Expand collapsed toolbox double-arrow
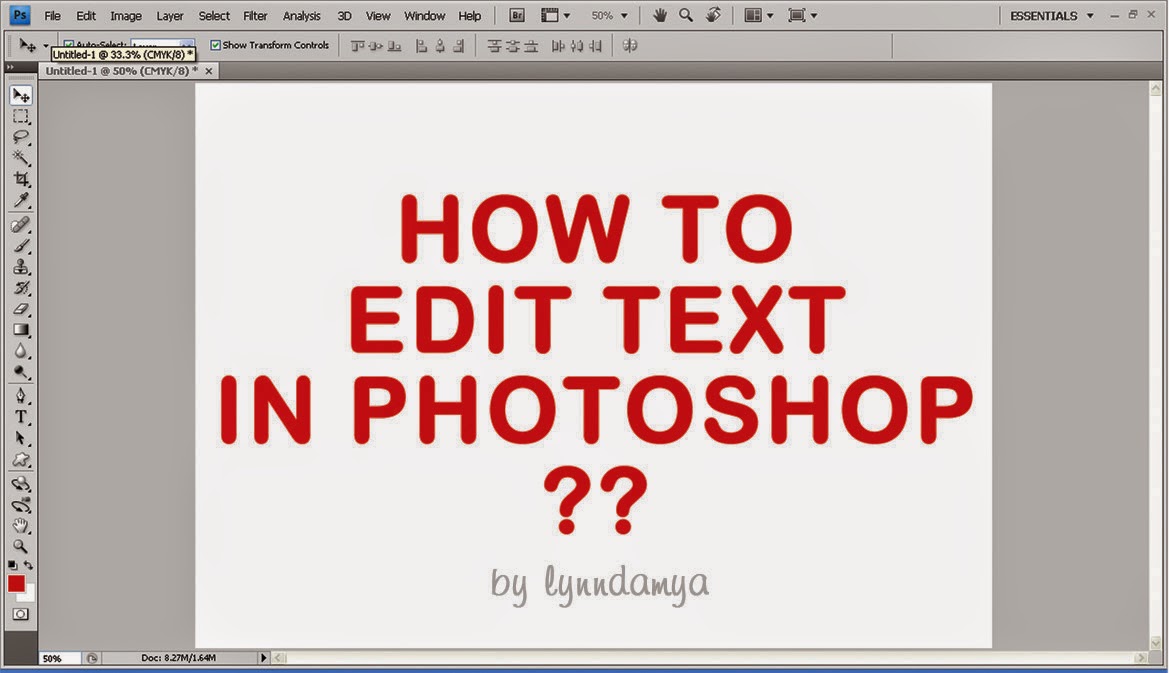The width and height of the screenshot is (1169, 673). tap(10, 67)
